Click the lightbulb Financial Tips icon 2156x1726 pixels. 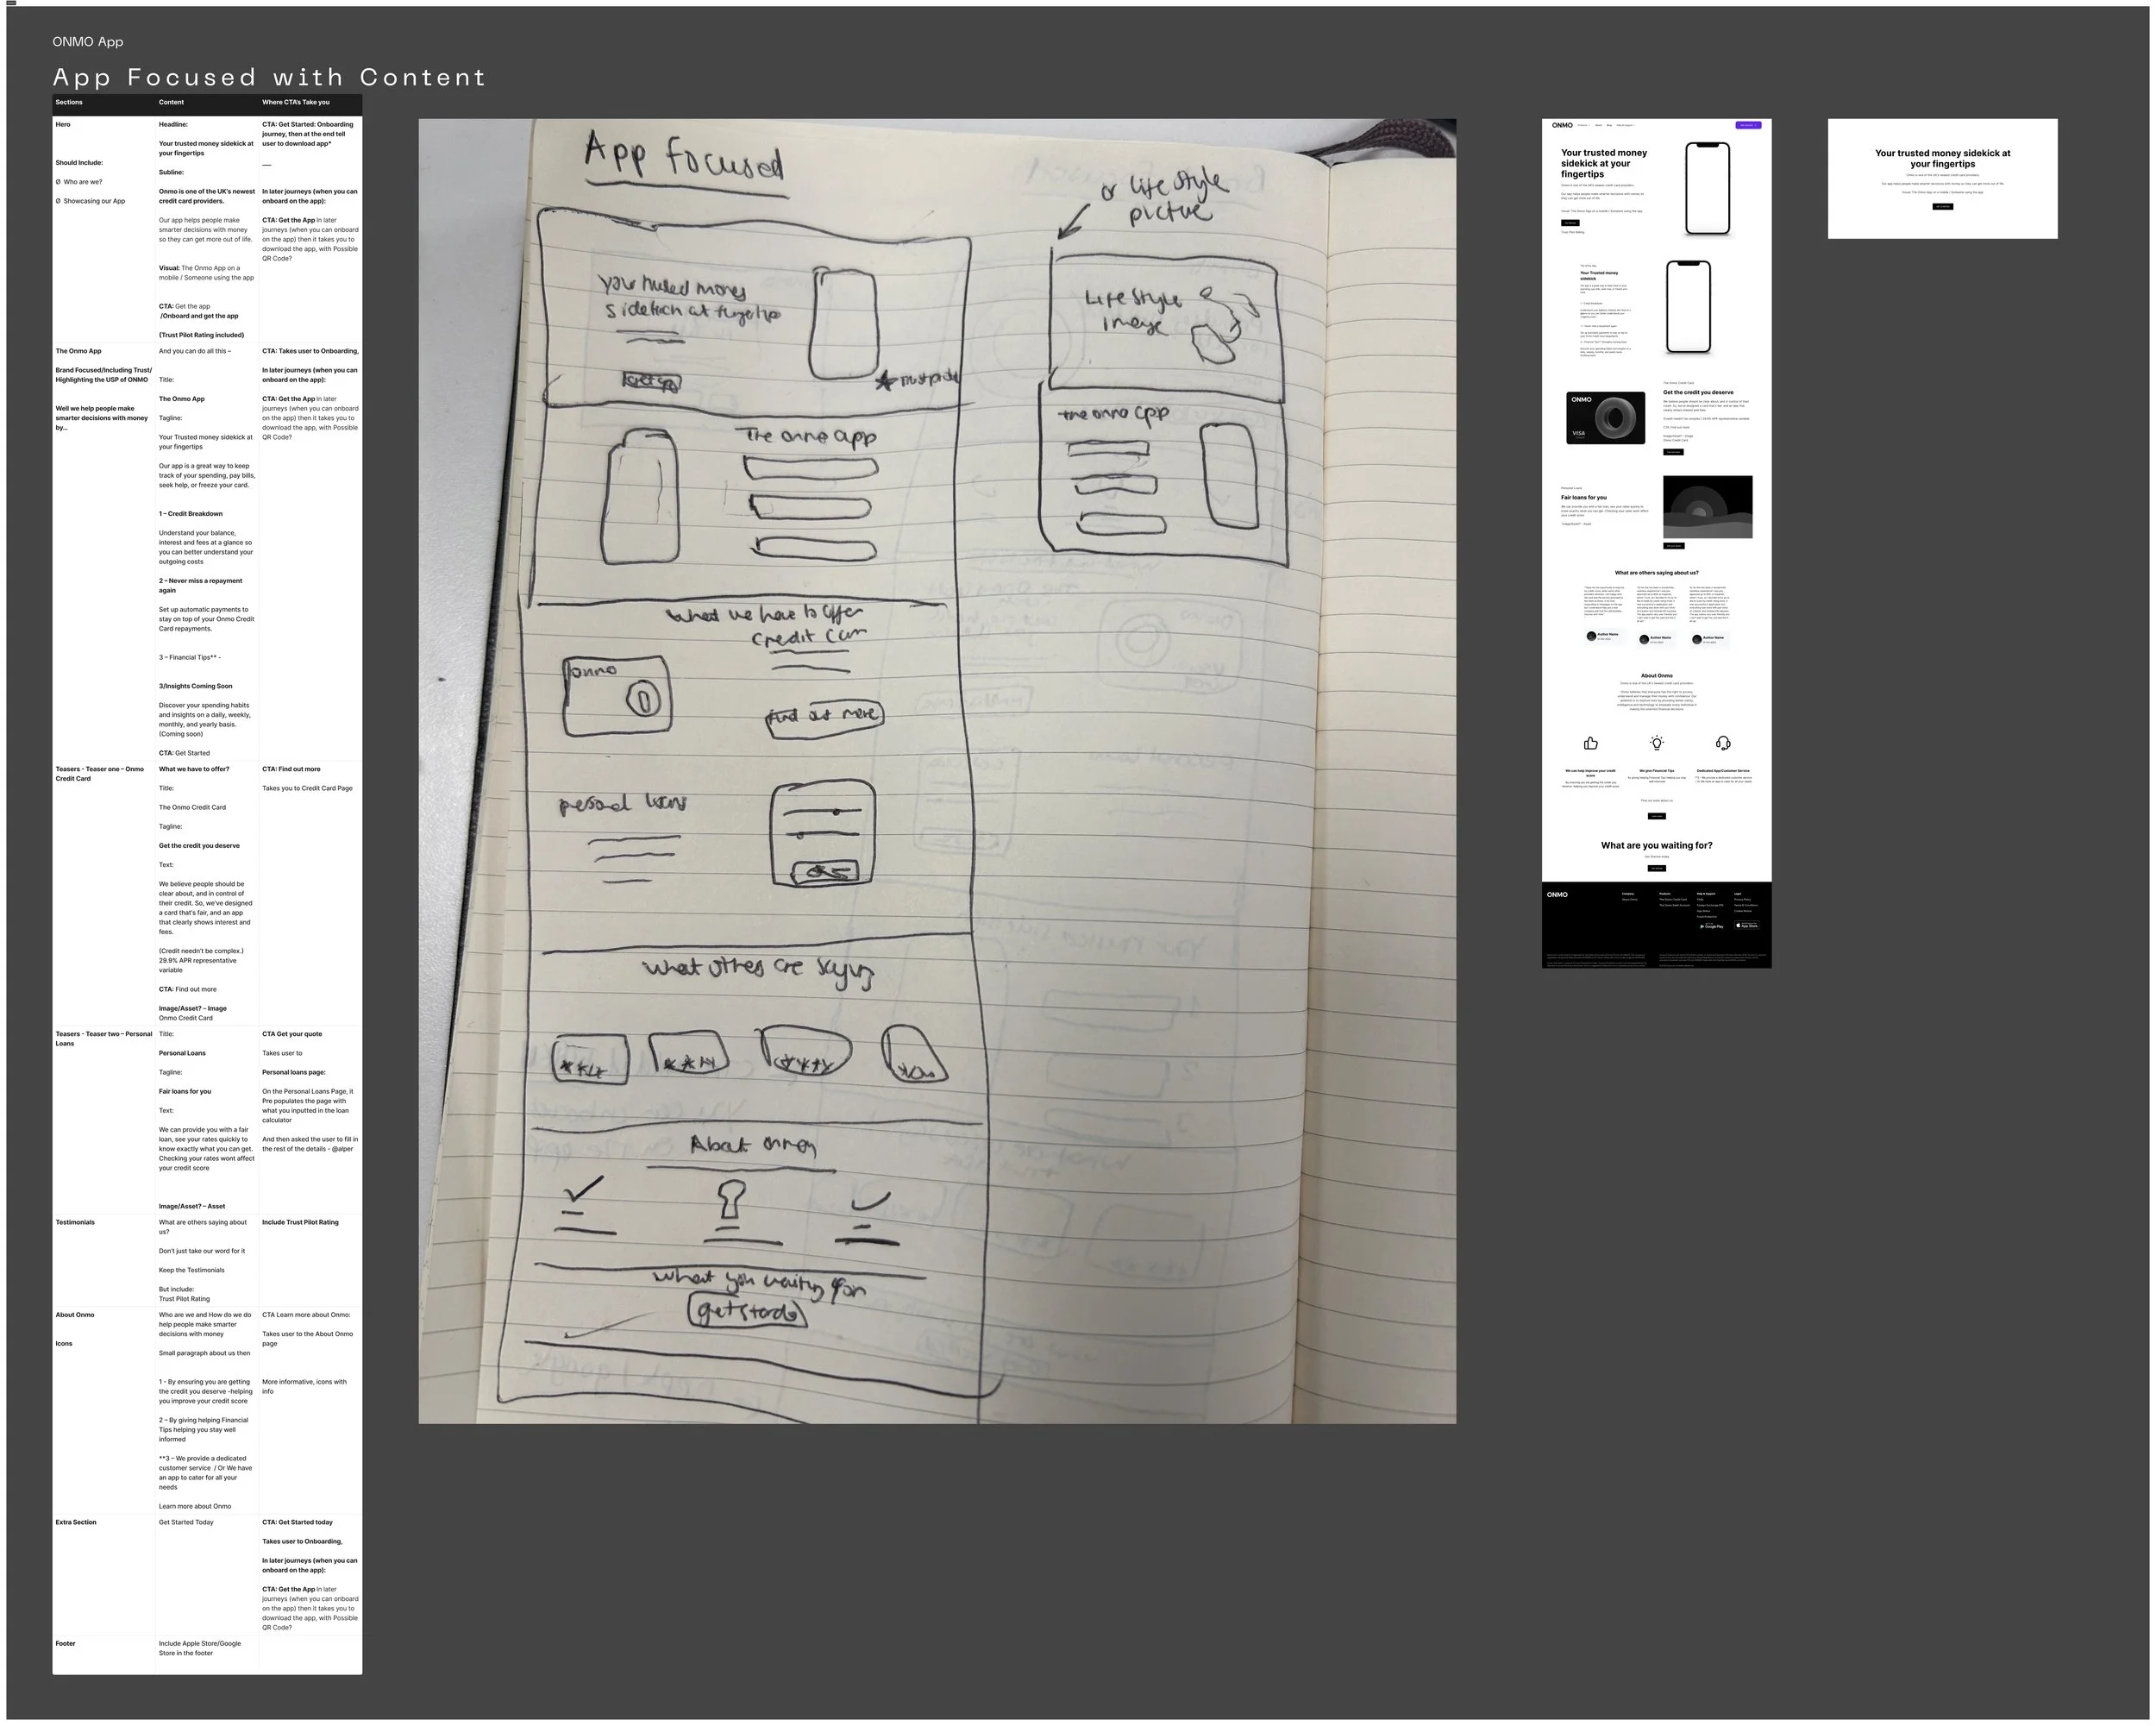click(1656, 743)
